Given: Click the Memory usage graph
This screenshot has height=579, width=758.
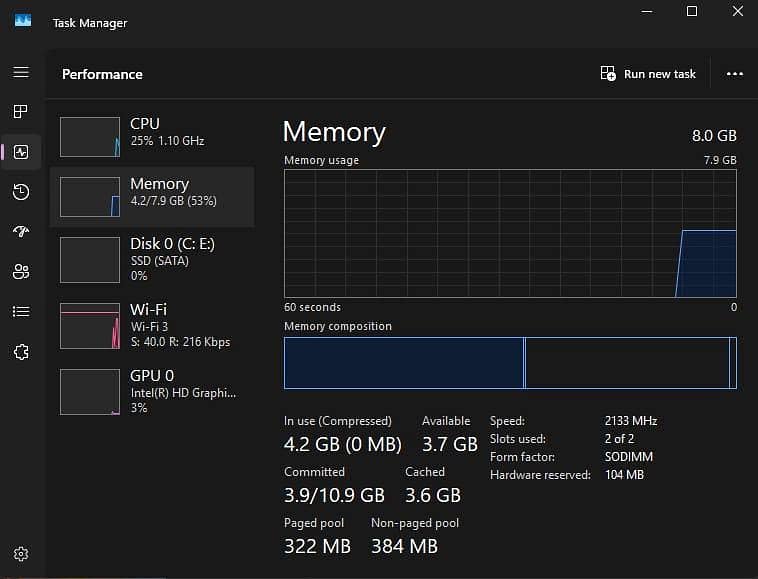Looking at the screenshot, I should click(x=510, y=233).
